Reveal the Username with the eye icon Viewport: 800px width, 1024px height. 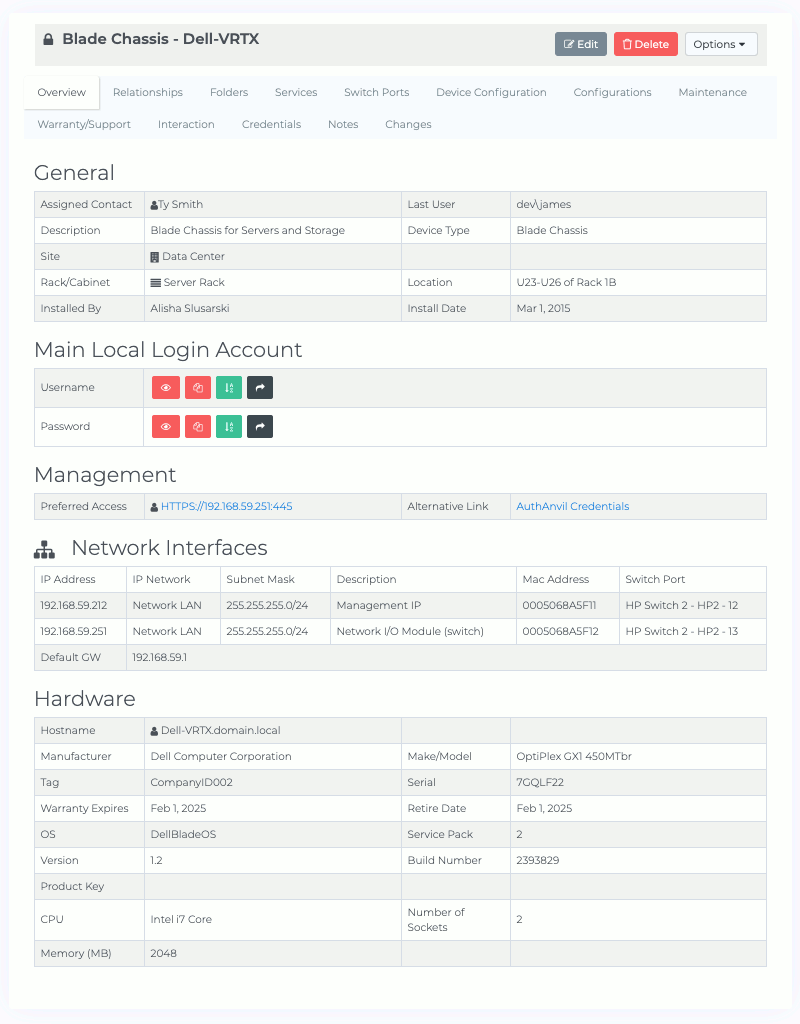[x=166, y=387]
